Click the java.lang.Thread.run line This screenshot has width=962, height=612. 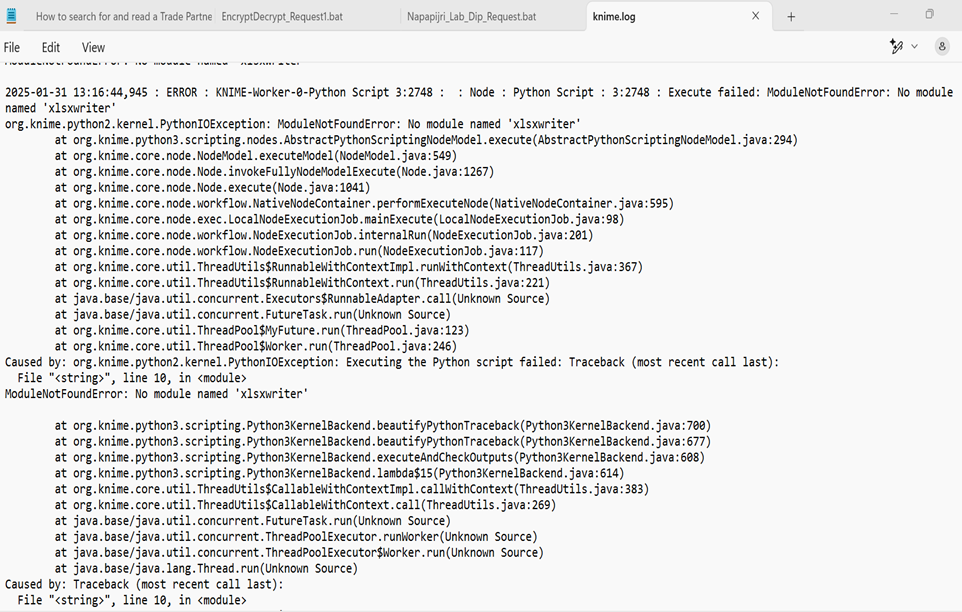pyautogui.click(x=206, y=569)
